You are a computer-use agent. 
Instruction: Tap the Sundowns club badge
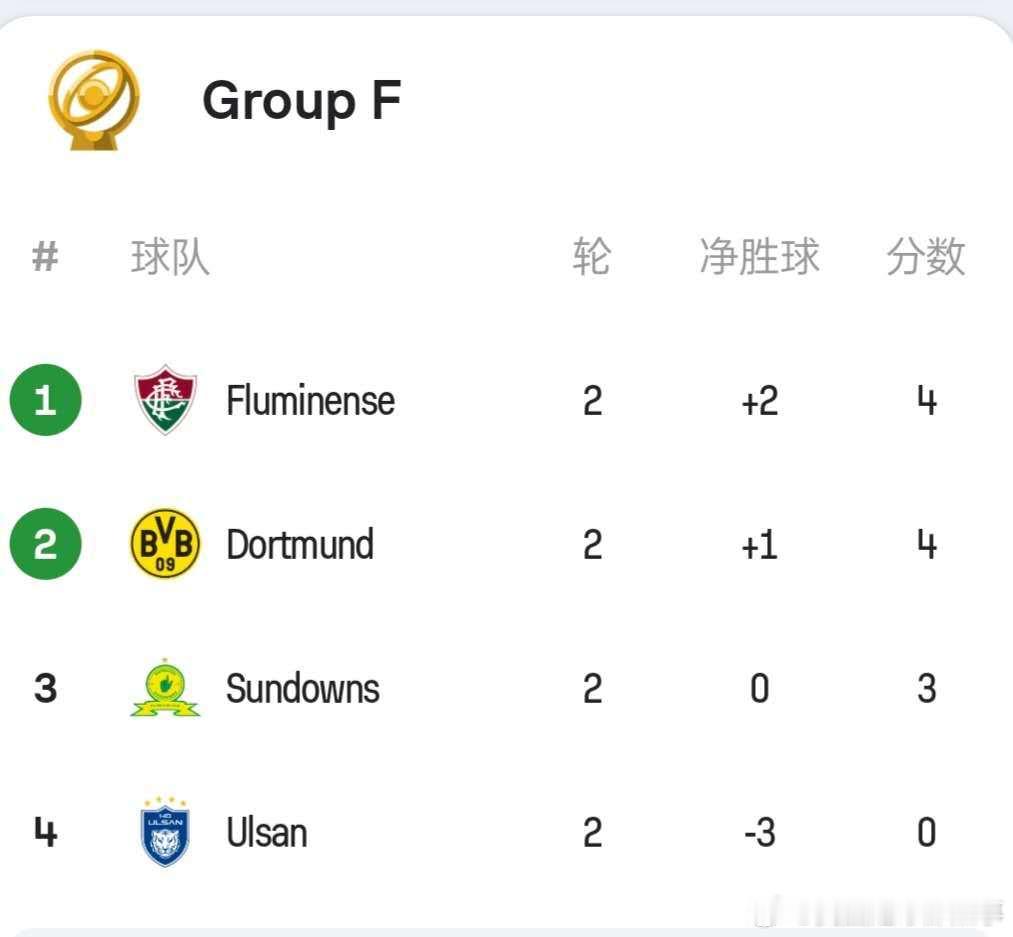(x=165, y=688)
